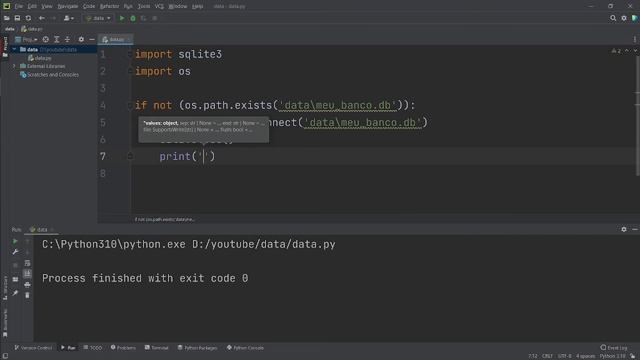Toggle scroll to end in Run console
Image resolution: width=640 pixels, height=360 pixels.
27,274
